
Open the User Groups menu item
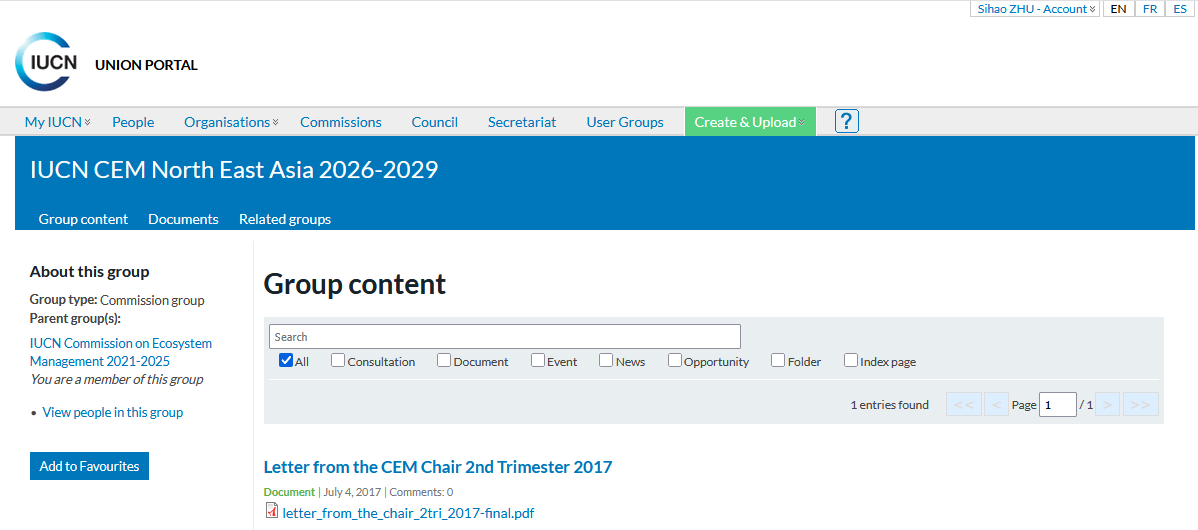click(x=625, y=122)
